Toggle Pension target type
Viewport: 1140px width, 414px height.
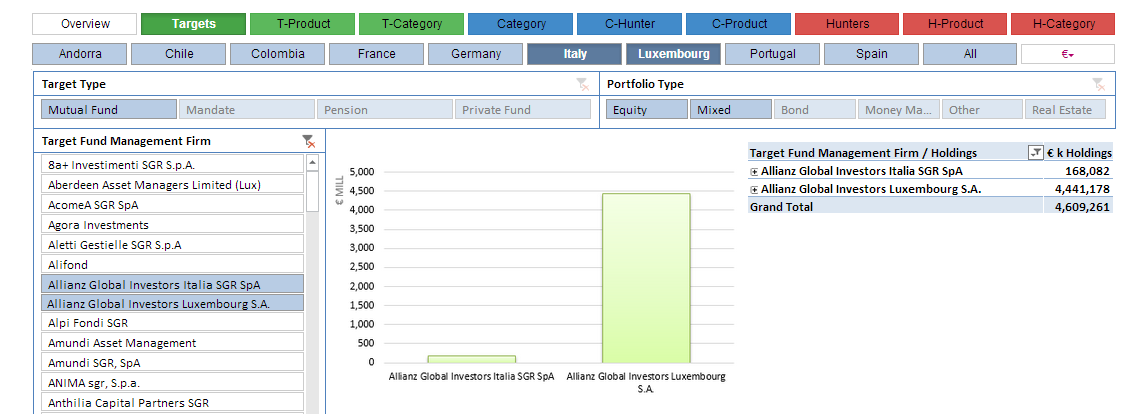coord(385,110)
